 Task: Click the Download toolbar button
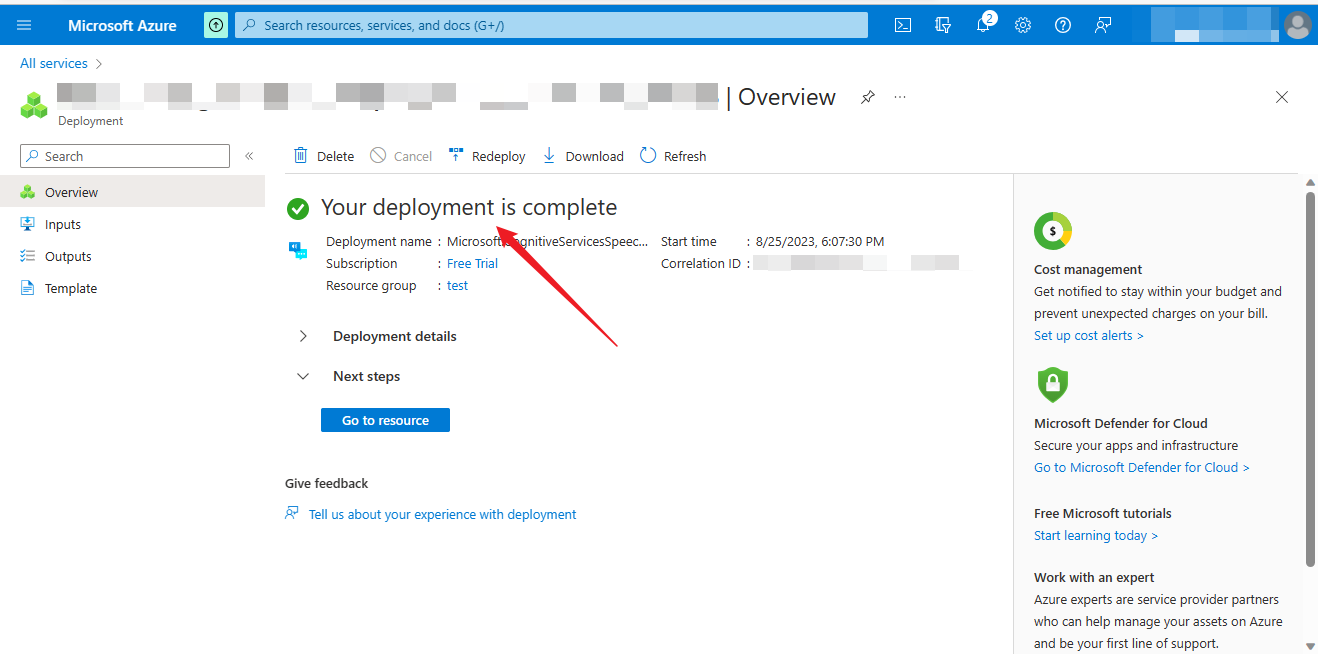click(x=582, y=156)
